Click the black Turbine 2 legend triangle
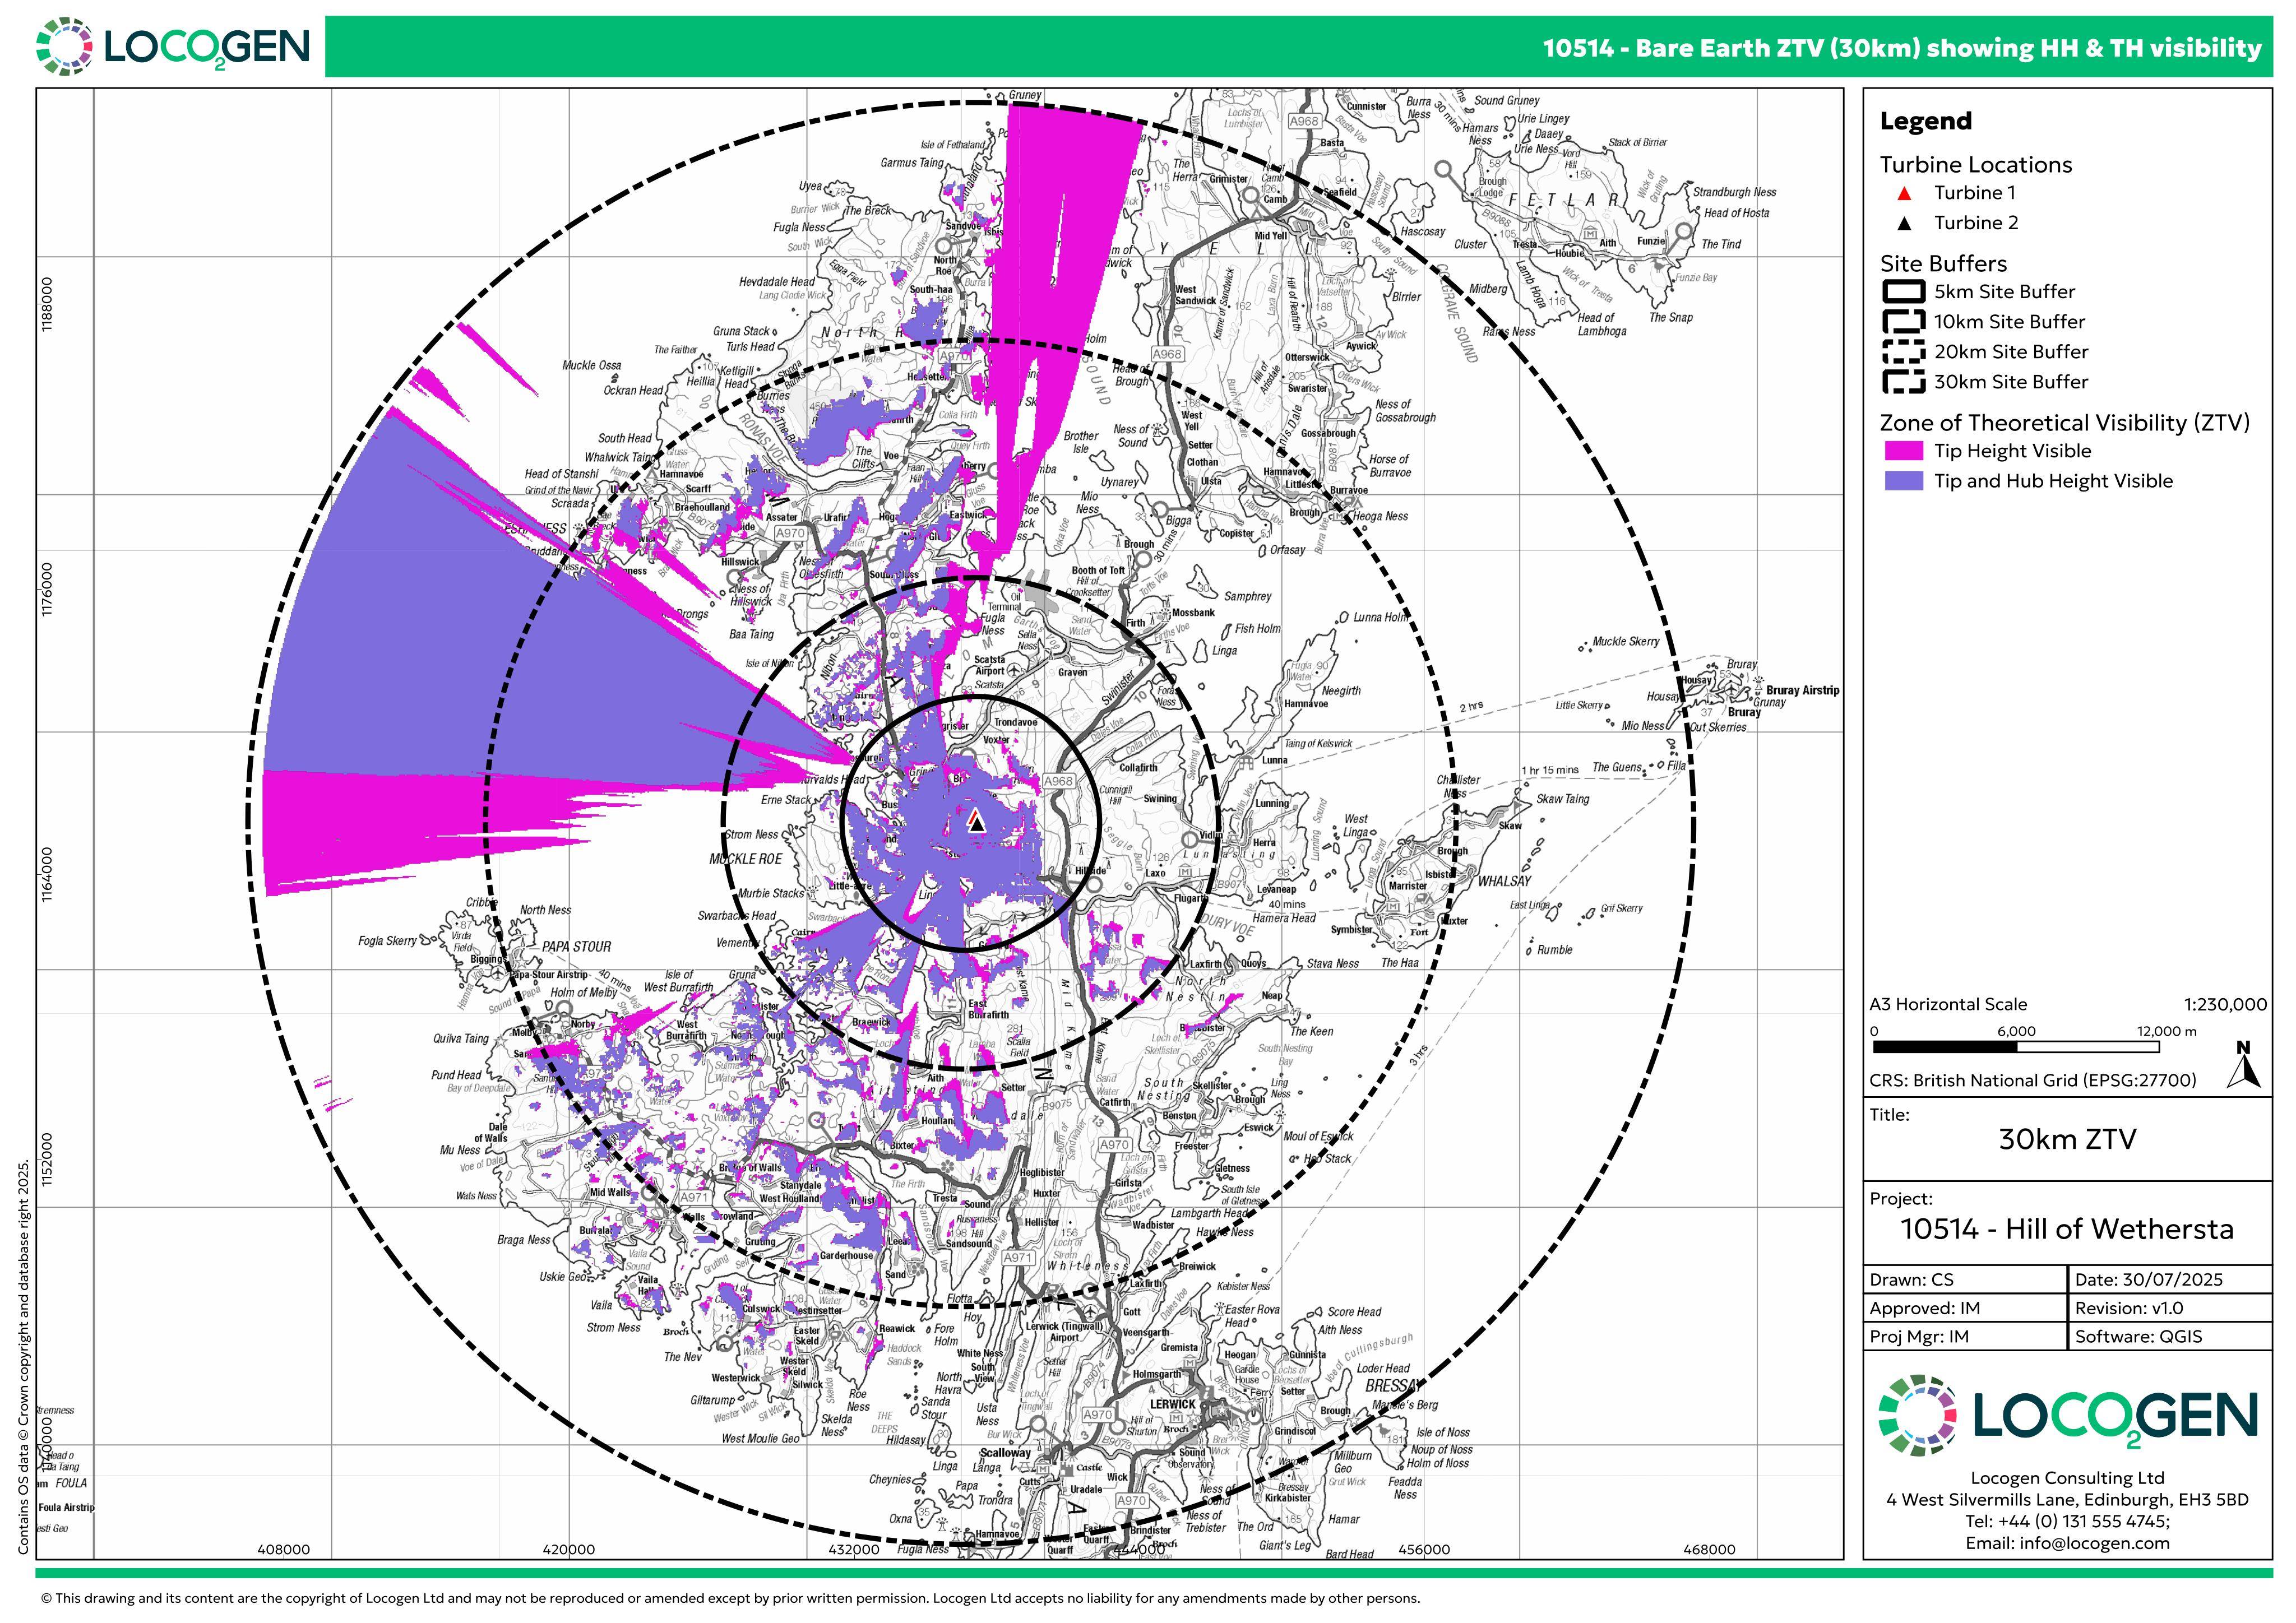 point(1904,224)
